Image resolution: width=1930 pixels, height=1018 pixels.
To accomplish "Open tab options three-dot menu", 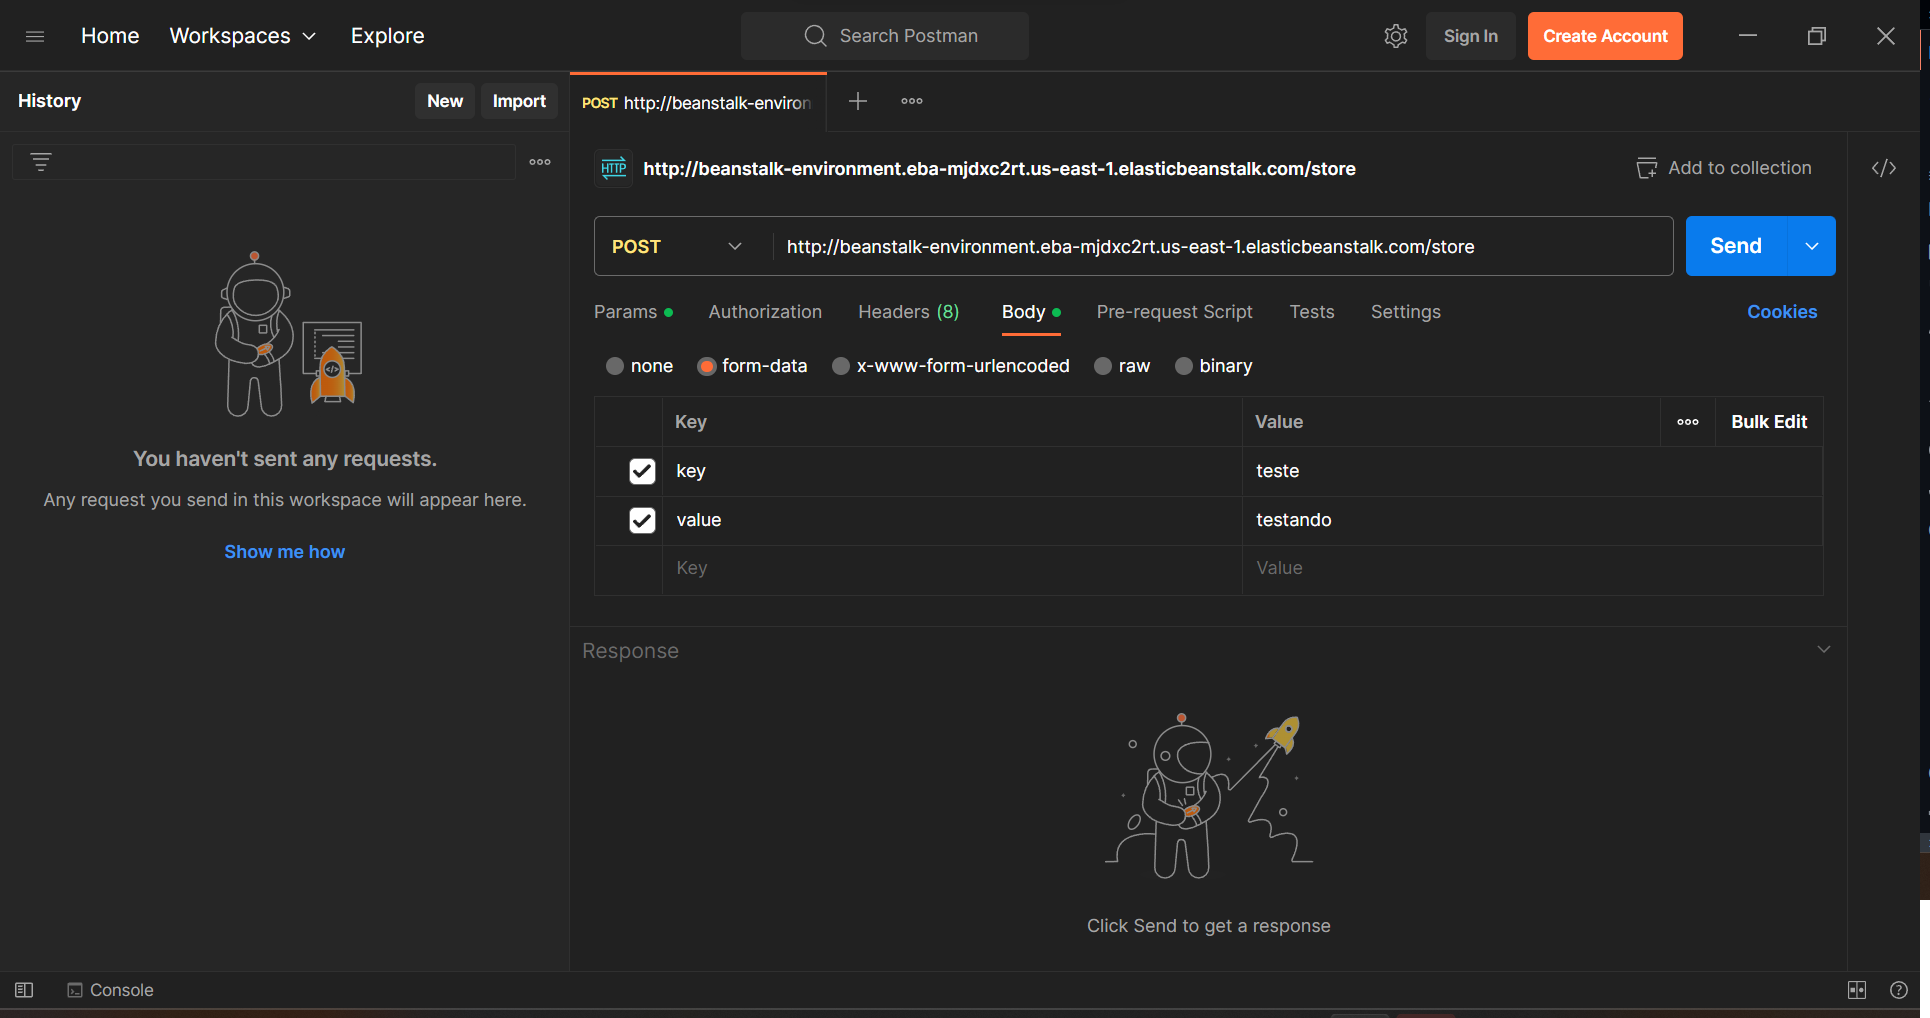I will (912, 101).
